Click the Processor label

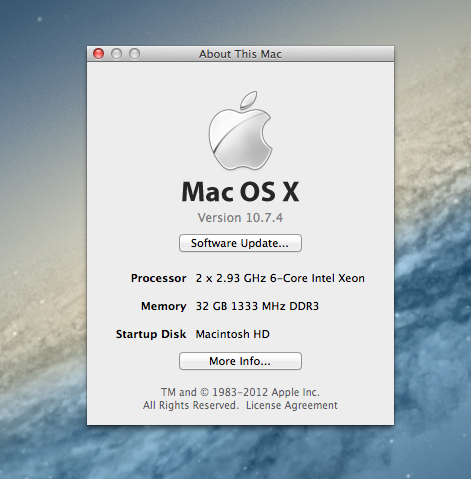click(x=158, y=278)
